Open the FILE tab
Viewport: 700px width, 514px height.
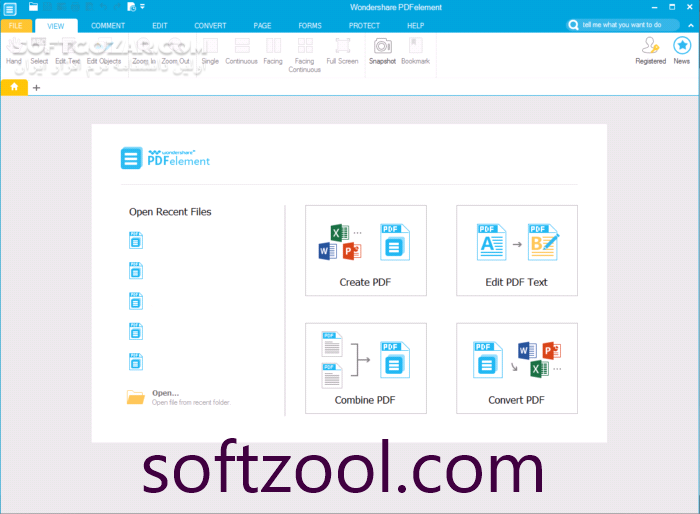16,26
